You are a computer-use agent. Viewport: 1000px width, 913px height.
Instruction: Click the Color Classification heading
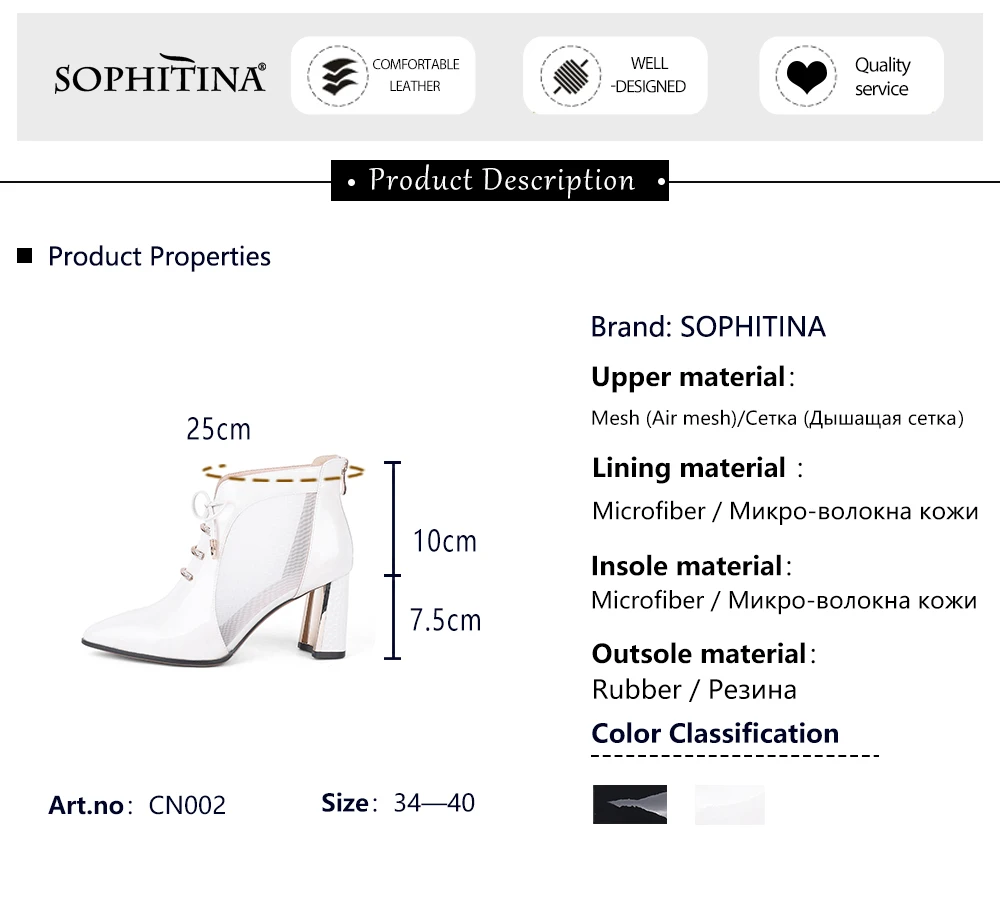click(x=715, y=733)
